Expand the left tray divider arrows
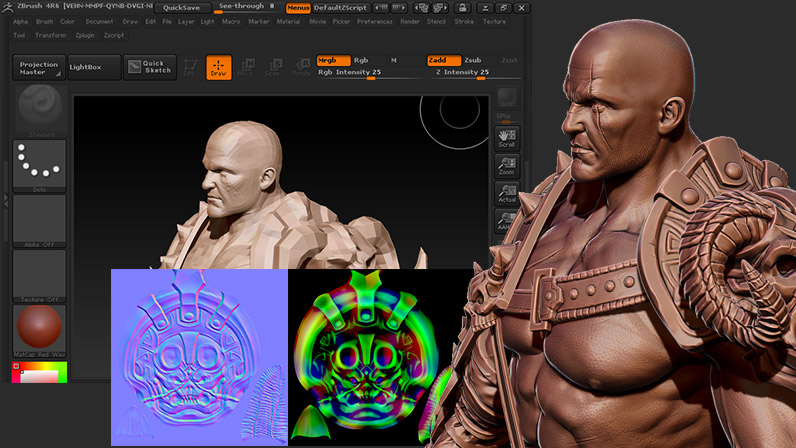796x448 pixels. (x=6, y=201)
